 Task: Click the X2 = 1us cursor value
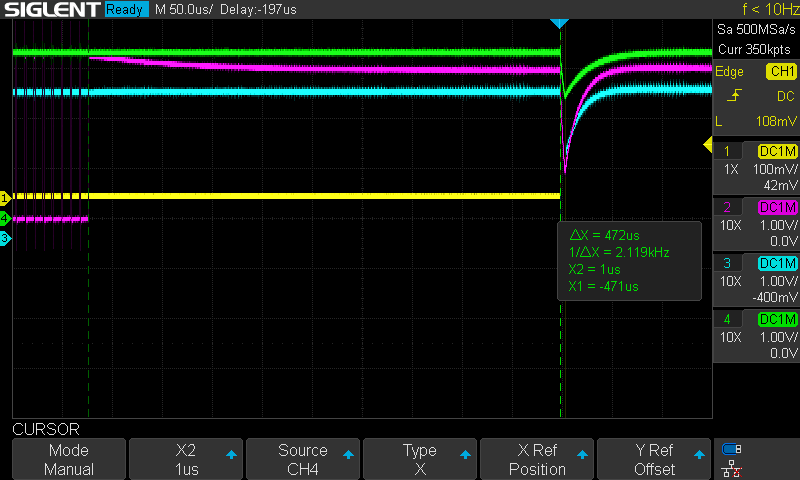coord(594,269)
